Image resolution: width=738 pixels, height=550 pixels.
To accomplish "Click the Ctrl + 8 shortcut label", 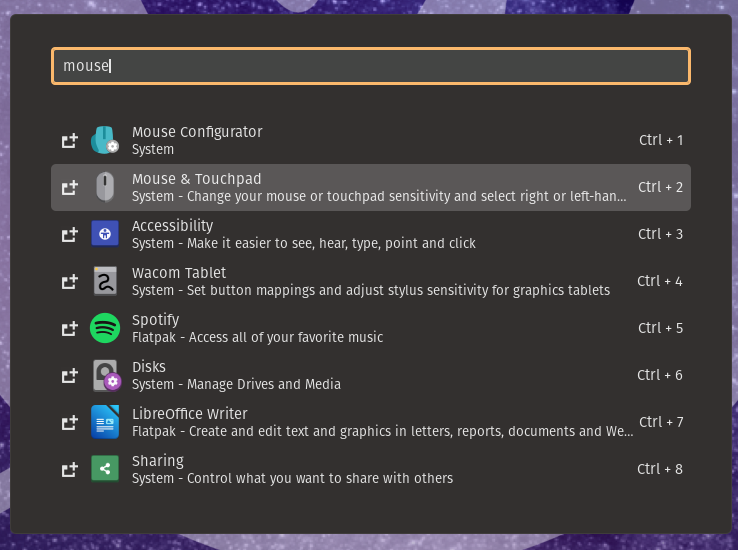I will [660, 469].
